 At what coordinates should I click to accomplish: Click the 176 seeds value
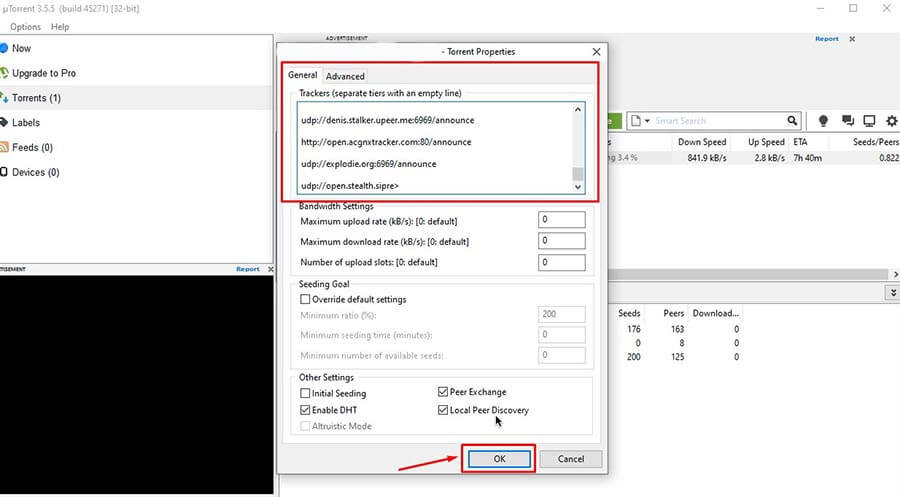click(x=634, y=329)
